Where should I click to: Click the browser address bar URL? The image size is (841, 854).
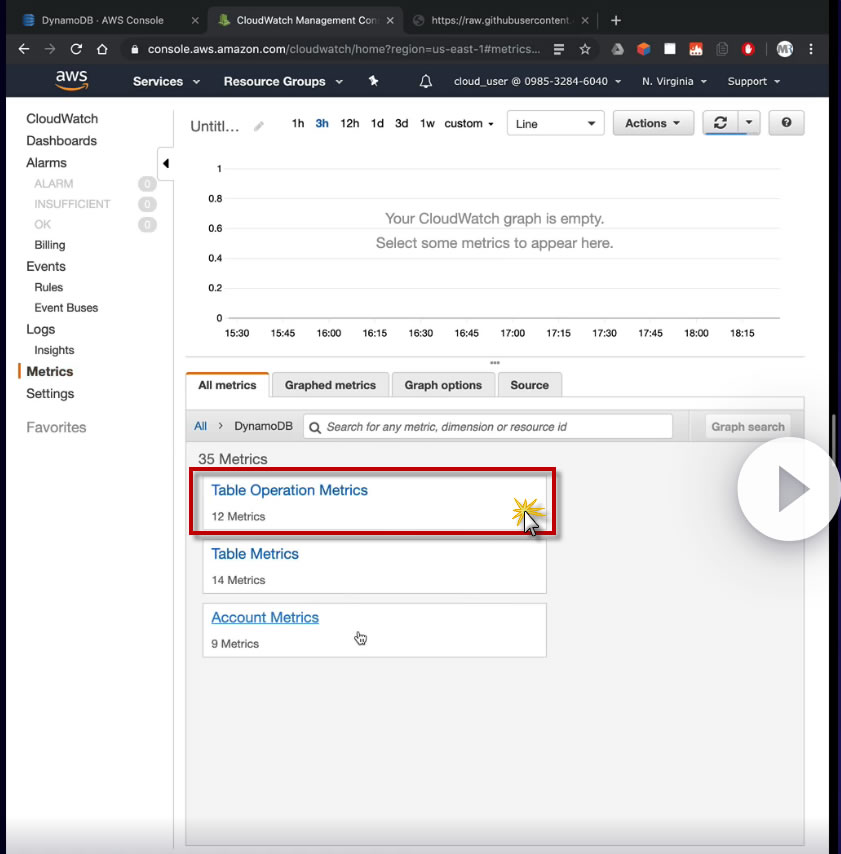(344, 50)
